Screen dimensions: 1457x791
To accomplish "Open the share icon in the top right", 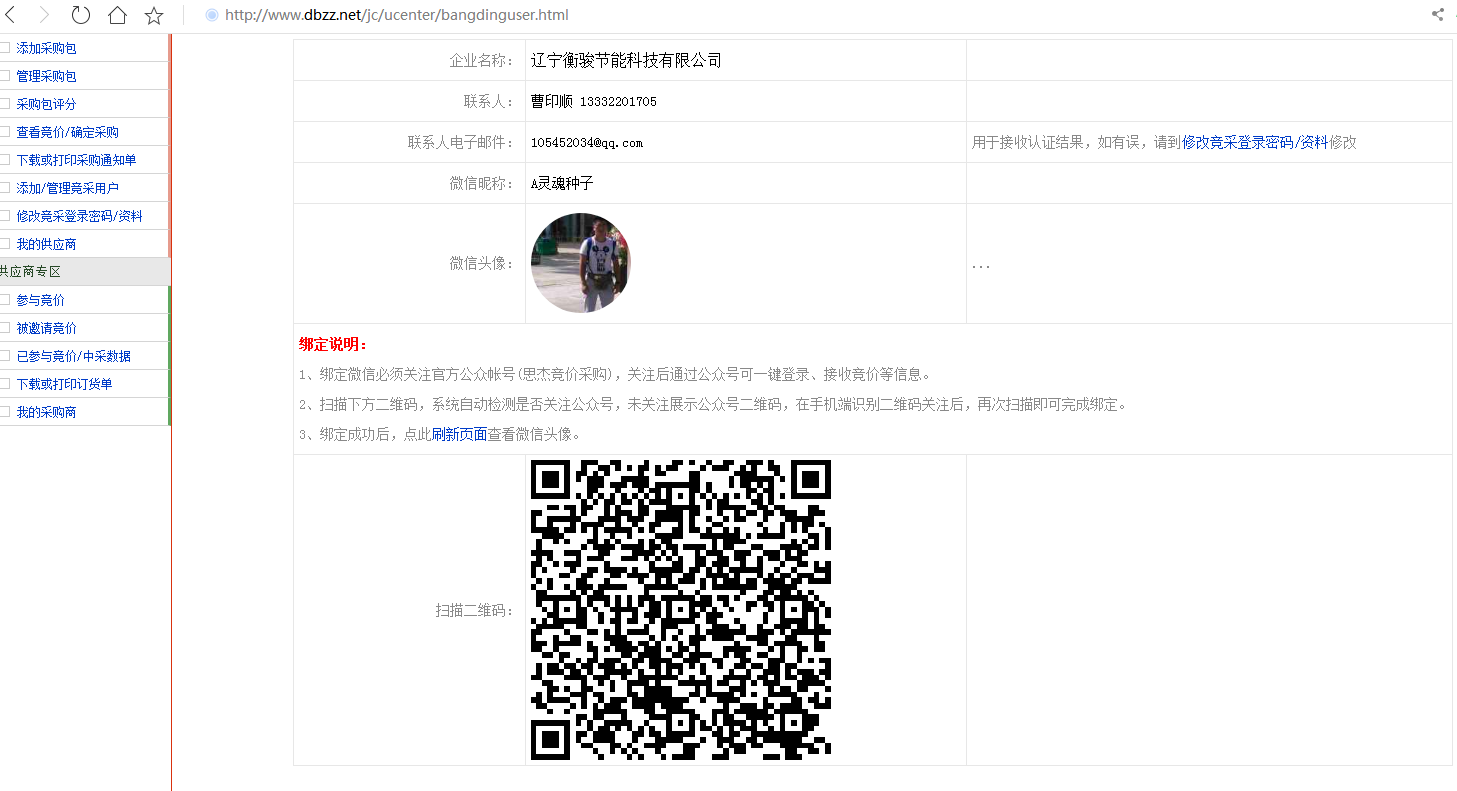I will point(1438,15).
